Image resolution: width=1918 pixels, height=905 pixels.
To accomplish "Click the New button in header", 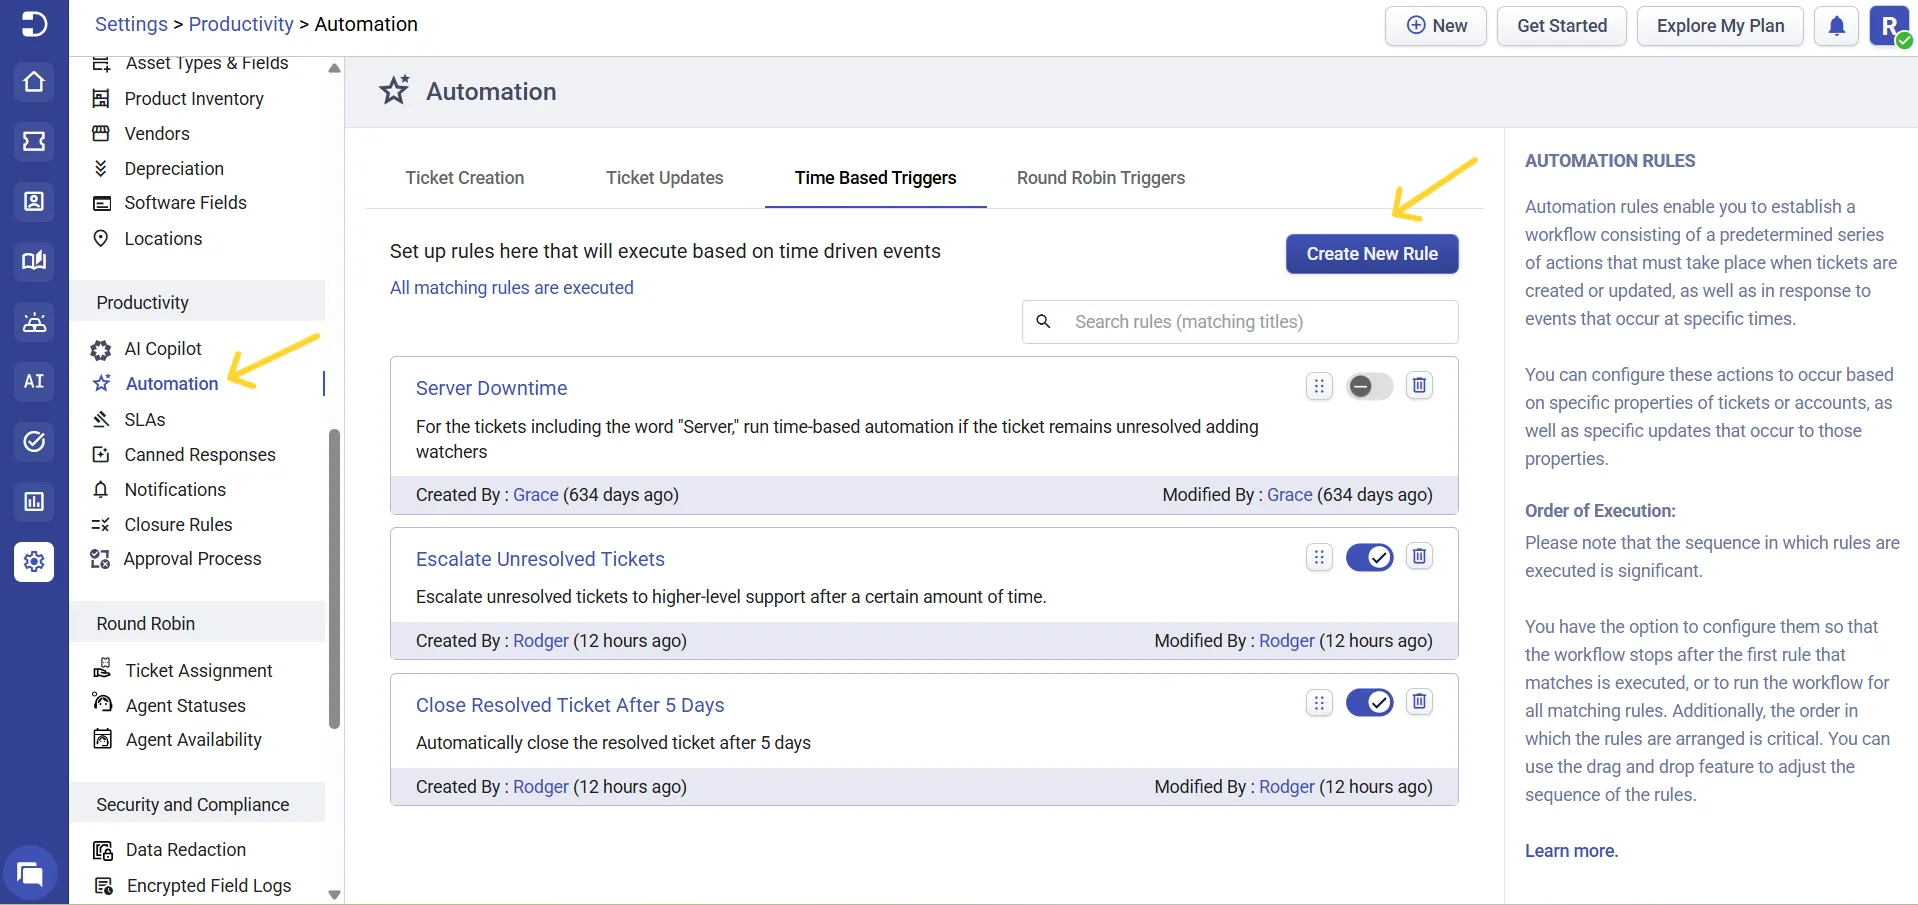I will click(1436, 26).
